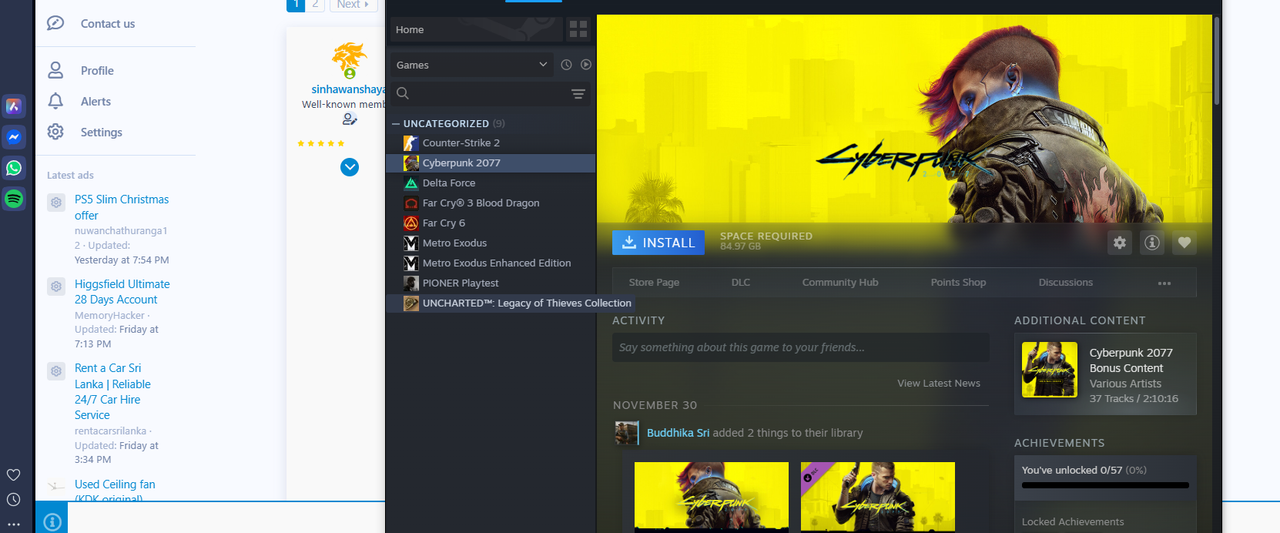Click the PIONER Playtest game icon
Viewport: 1280px width, 533px height.
[411, 283]
